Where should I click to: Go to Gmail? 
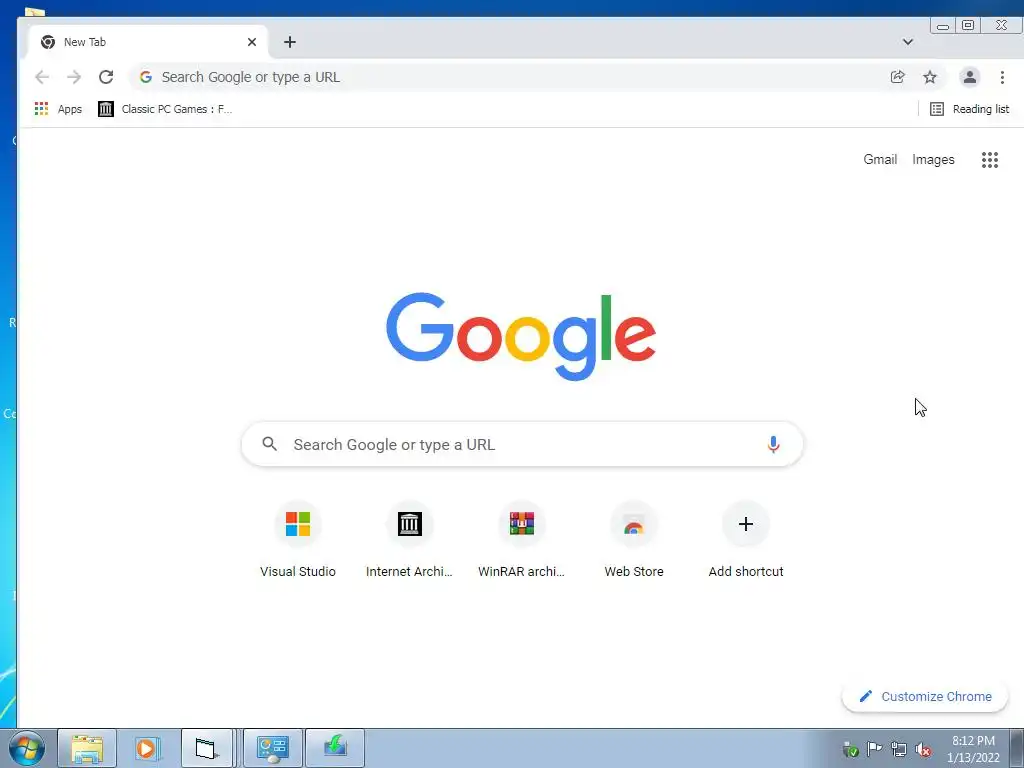click(880, 159)
